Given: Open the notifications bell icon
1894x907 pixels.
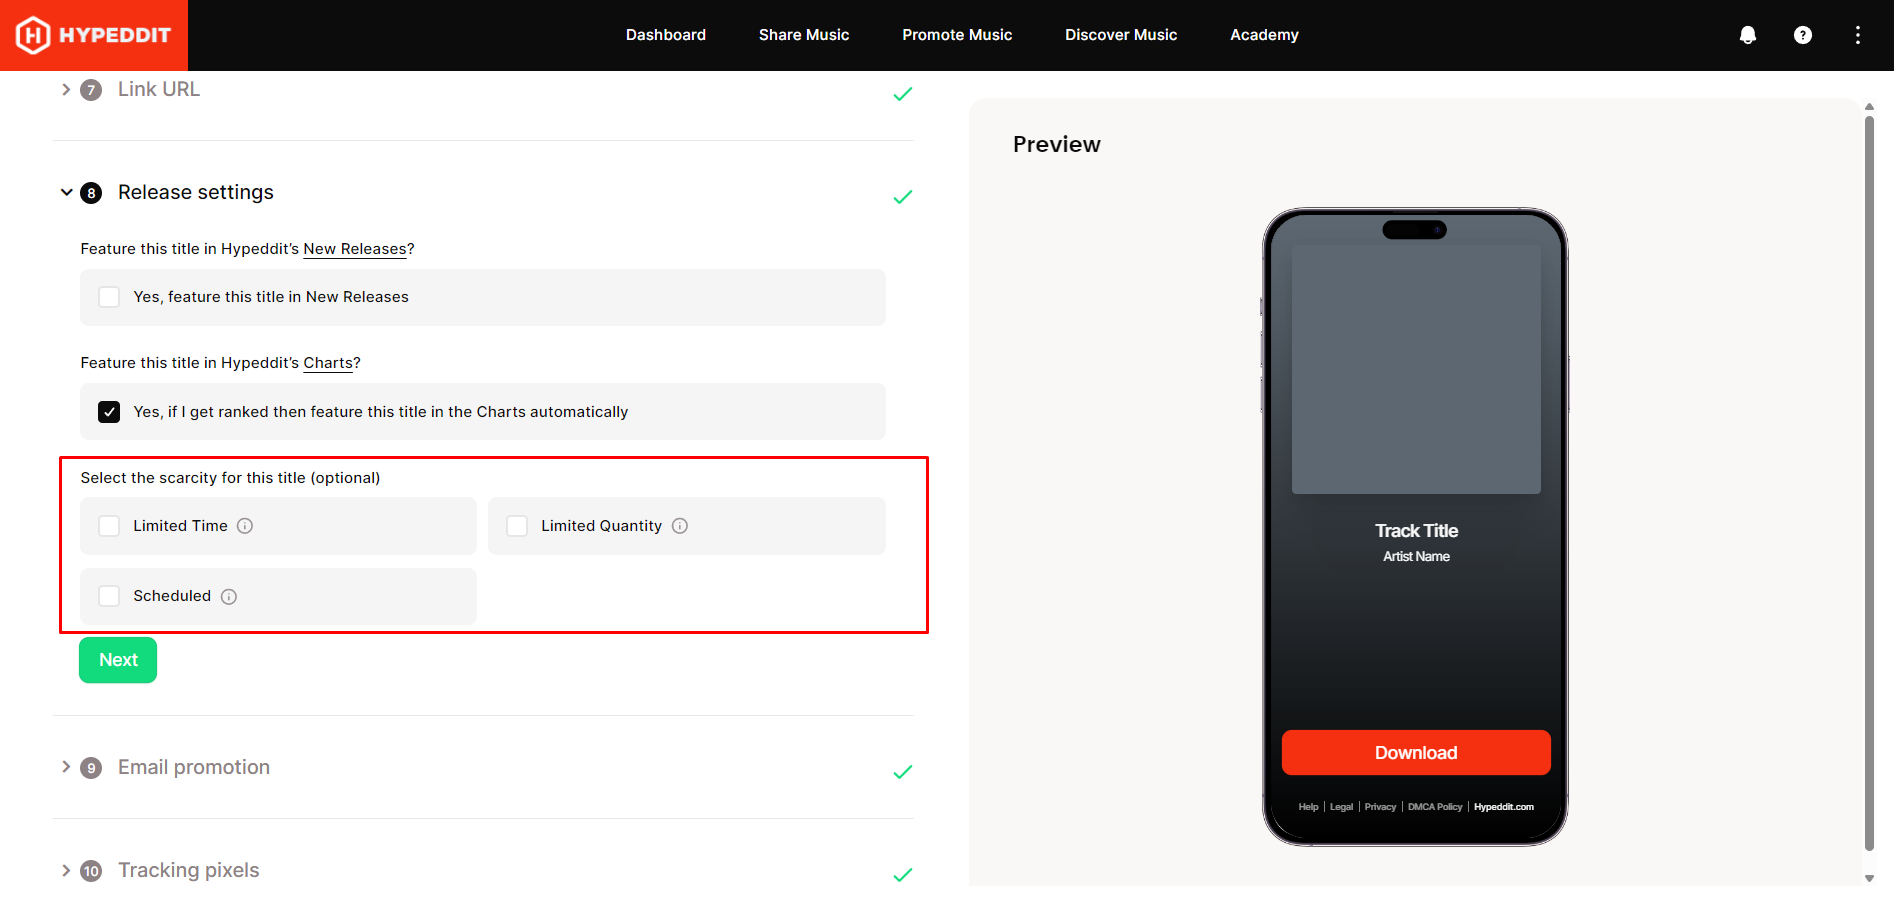Looking at the screenshot, I should click(1748, 35).
